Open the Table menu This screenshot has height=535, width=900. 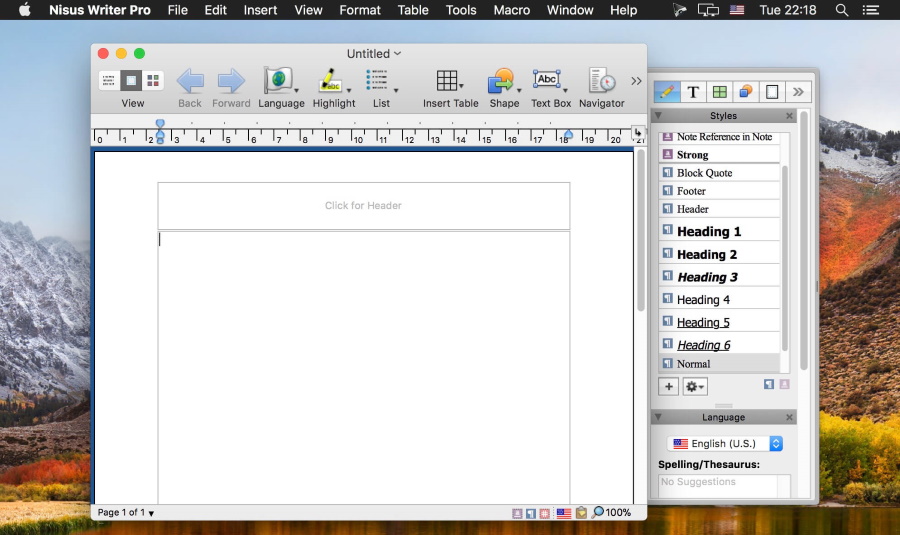click(x=413, y=10)
